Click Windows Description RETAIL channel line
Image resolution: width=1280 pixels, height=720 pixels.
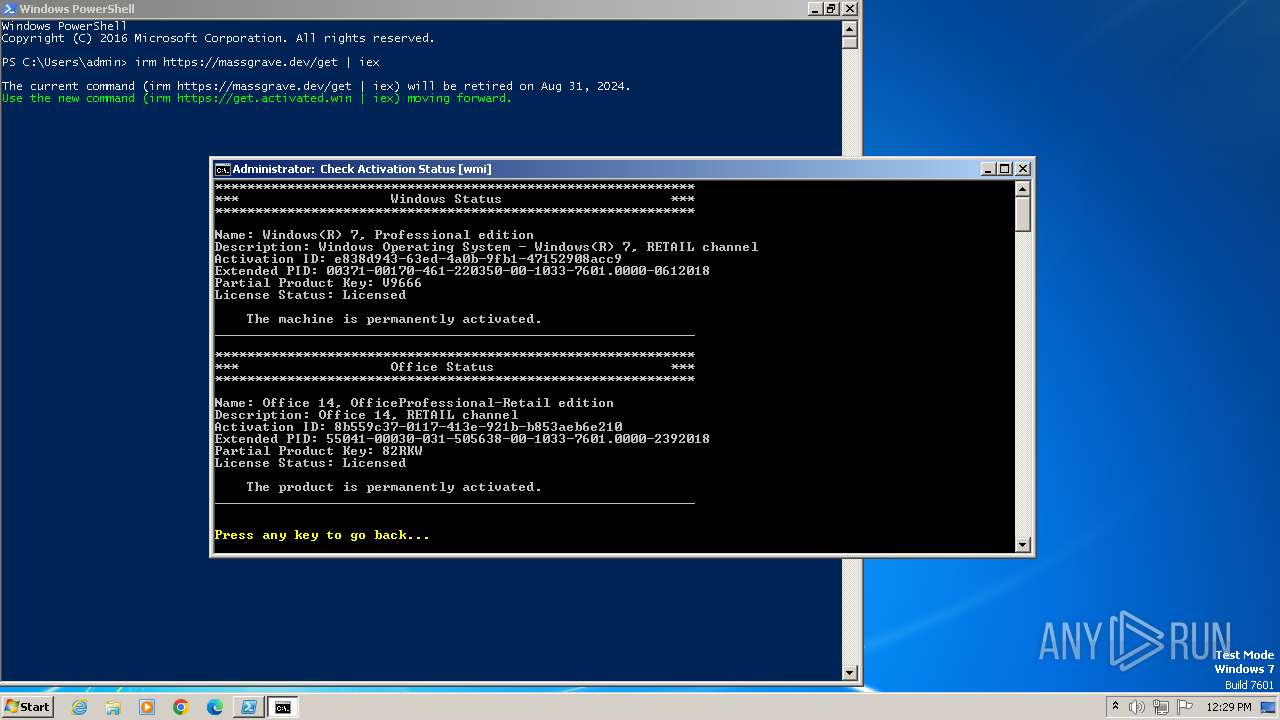point(486,247)
